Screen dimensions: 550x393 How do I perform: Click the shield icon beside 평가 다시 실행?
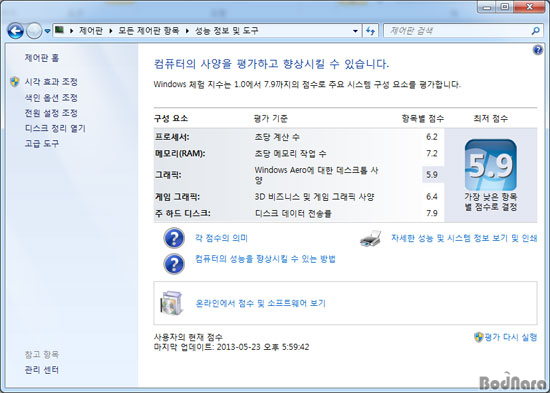click(x=478, y=337)
